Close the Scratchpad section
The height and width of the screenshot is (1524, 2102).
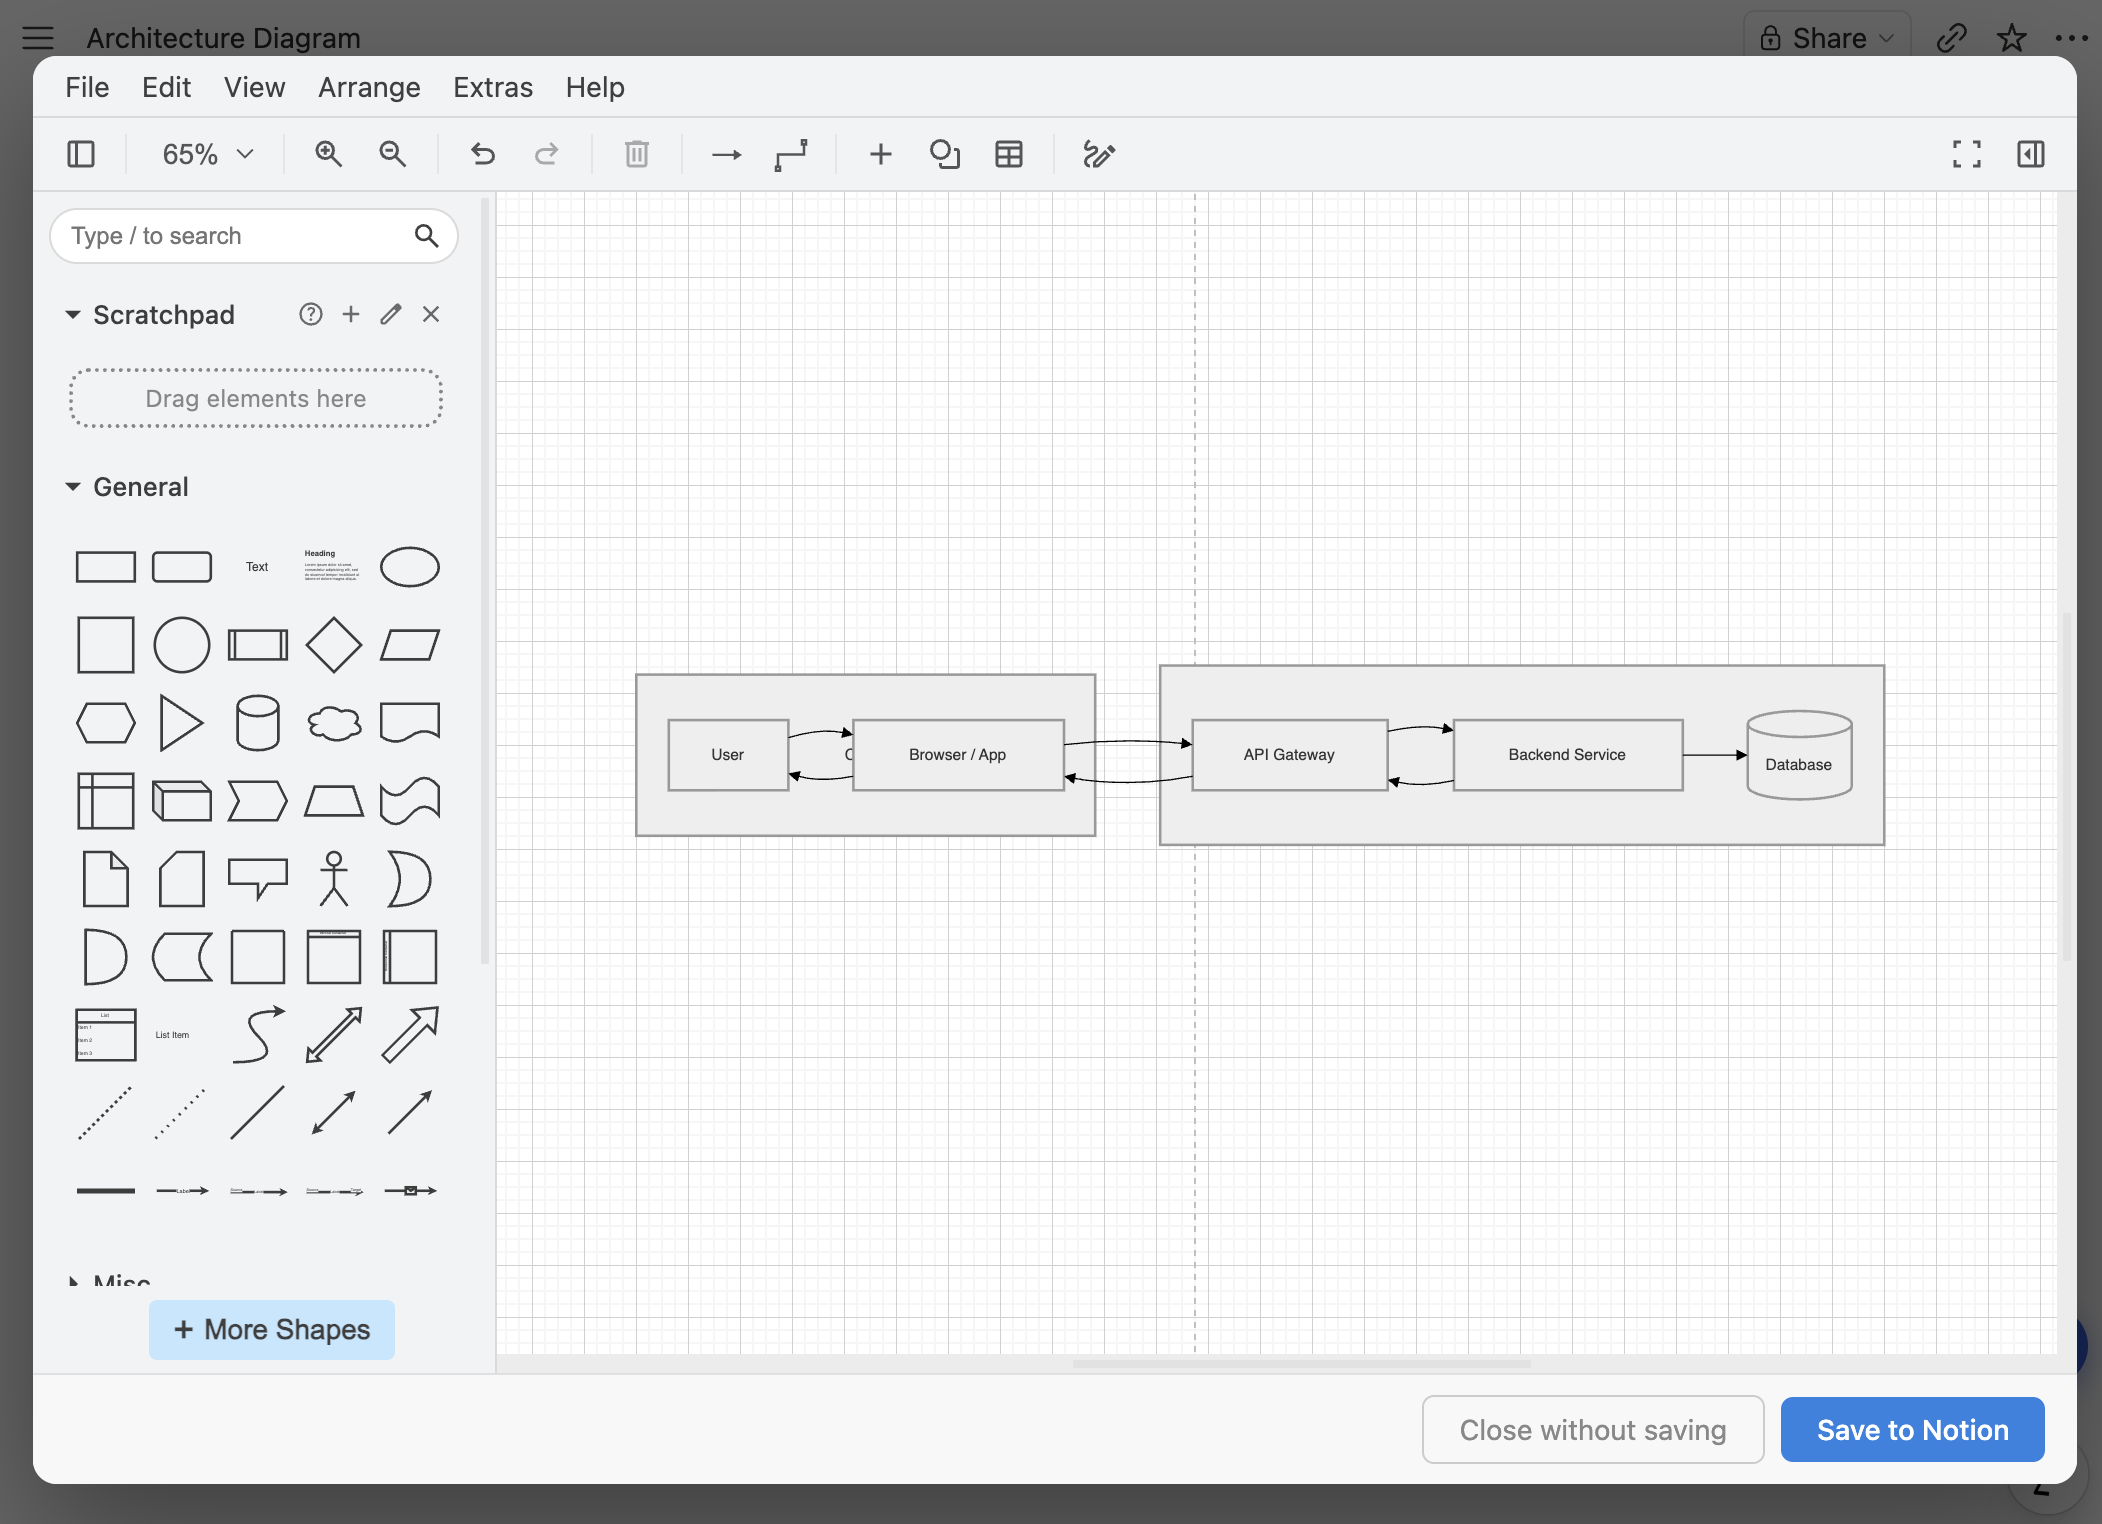pos(431,315)
